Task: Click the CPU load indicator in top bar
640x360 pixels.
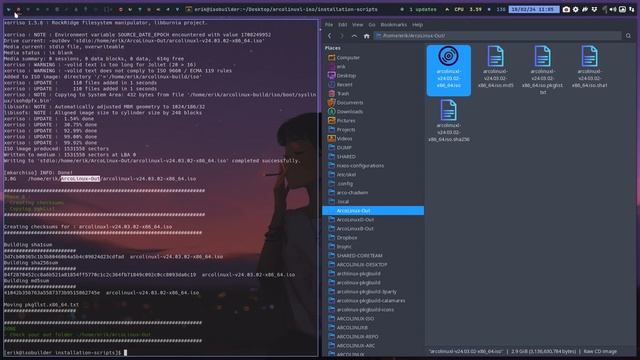Action: 468,9
